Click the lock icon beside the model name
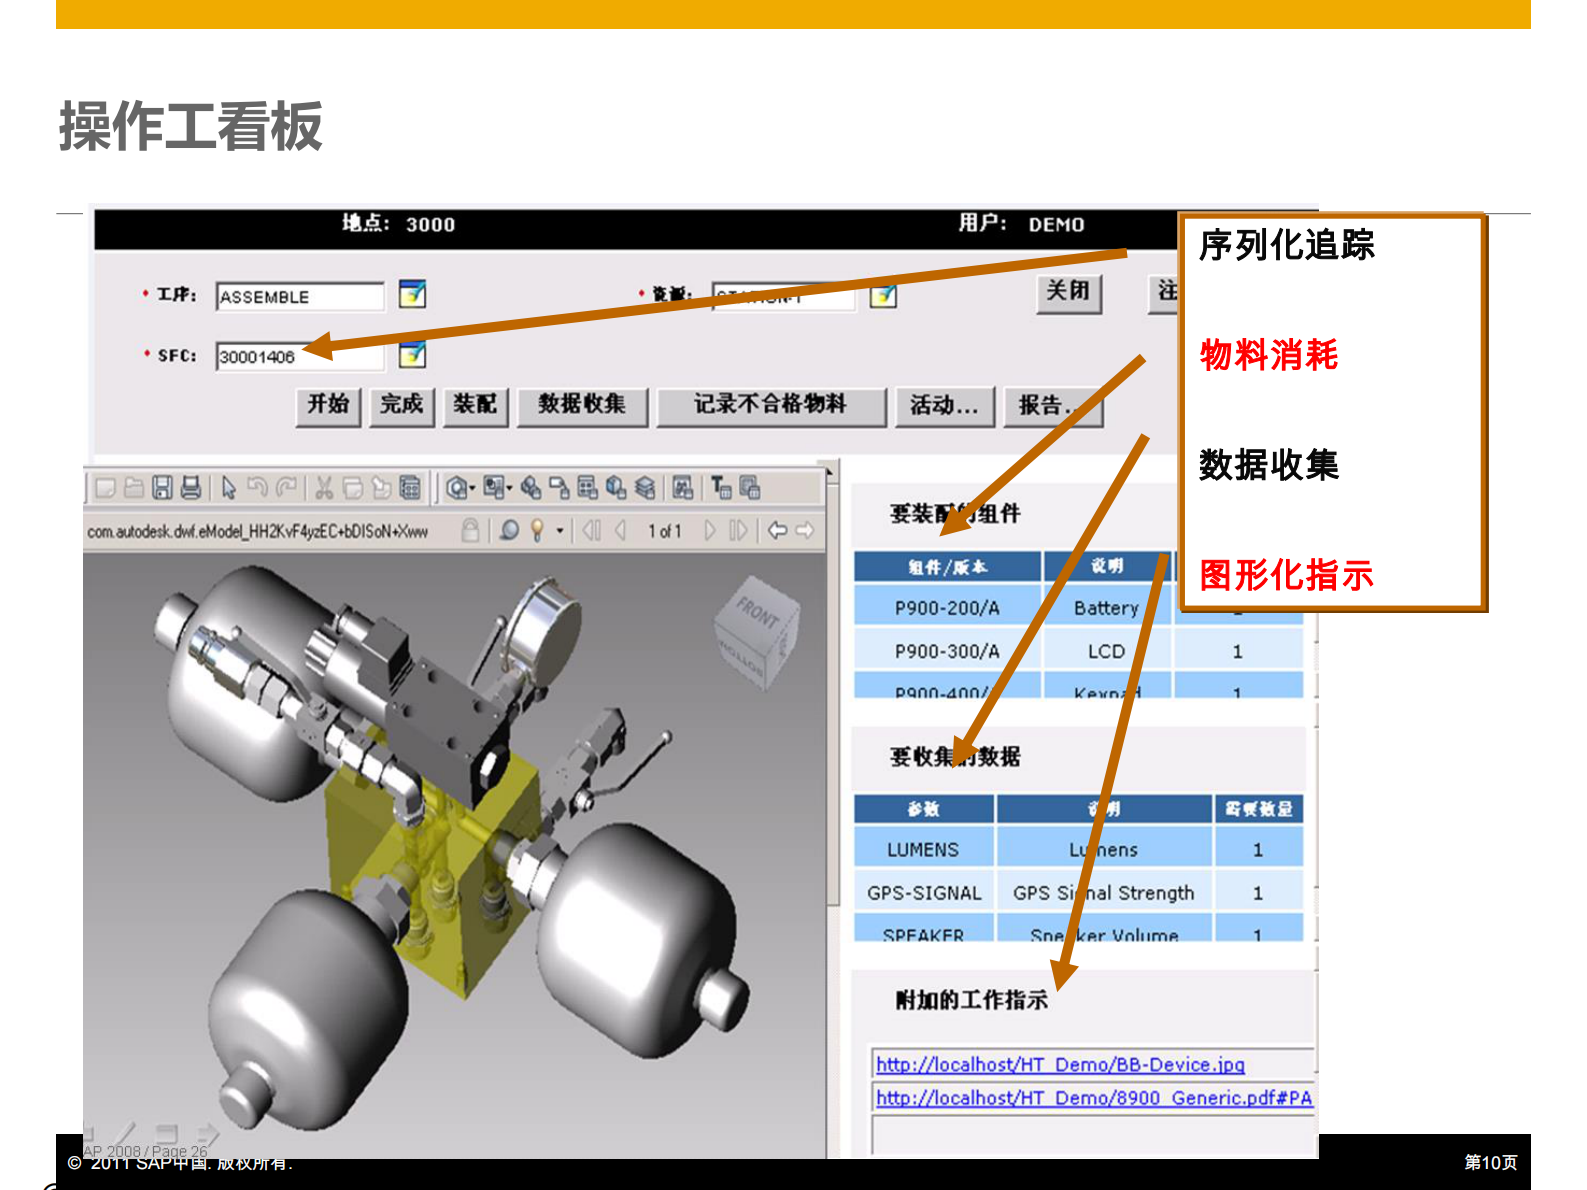This screenshot has width=1587, height=1190. click(469, 530)
